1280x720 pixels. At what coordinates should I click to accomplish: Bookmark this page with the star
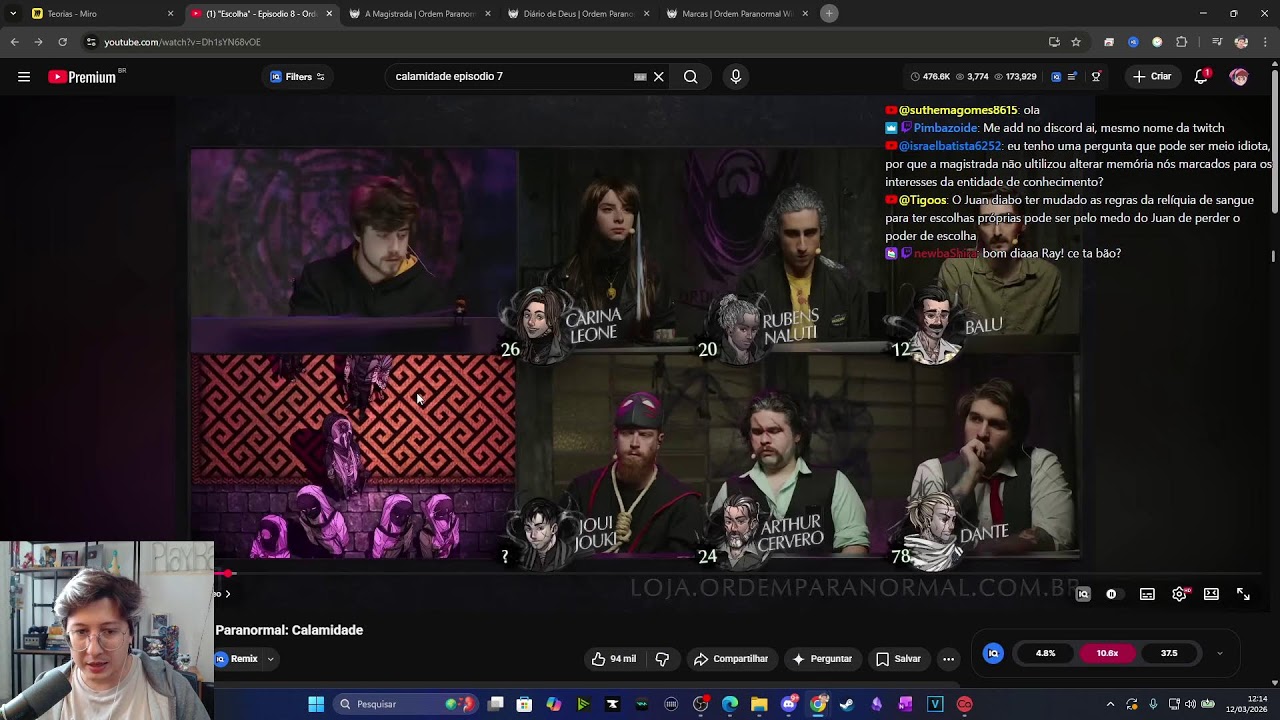click(x=1076, y=42)
